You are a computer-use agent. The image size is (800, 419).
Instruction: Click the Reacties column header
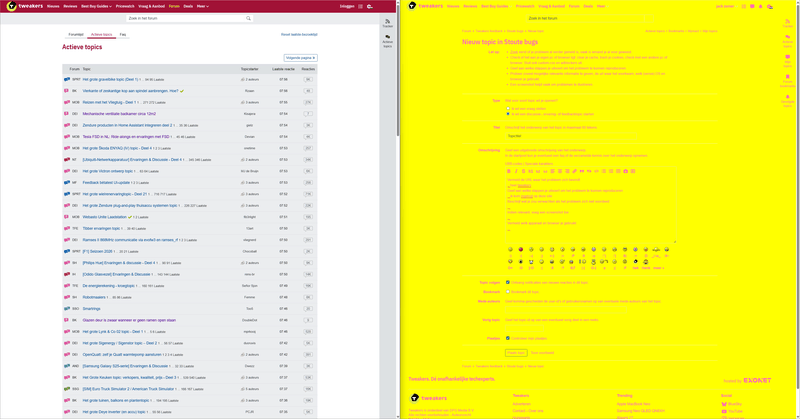coord(308,69)
